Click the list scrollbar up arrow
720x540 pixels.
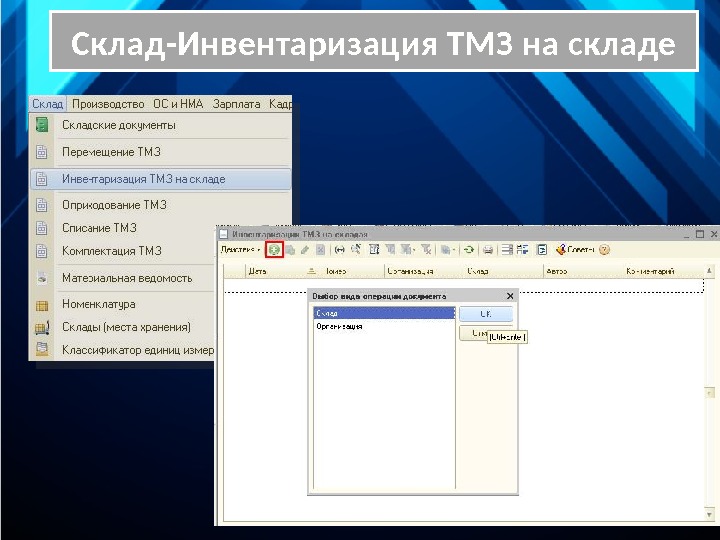pyautogui.click(x=710, y=271)
